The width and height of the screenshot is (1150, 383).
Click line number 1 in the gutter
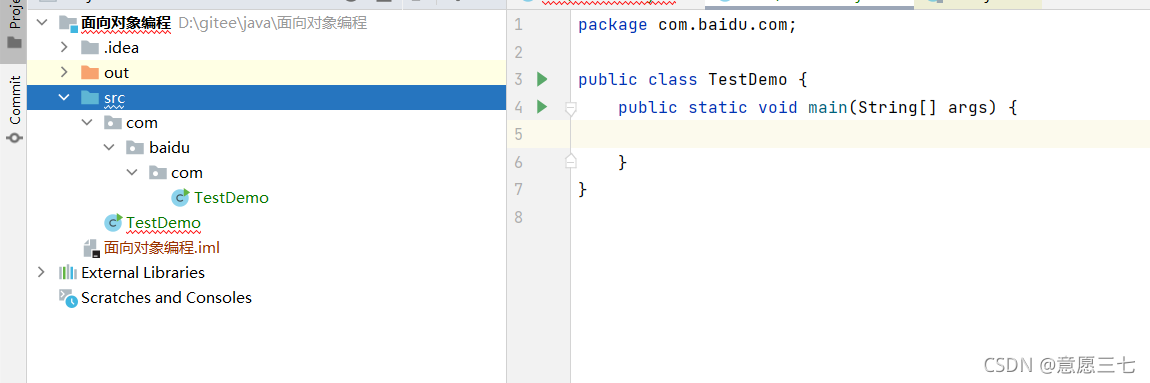(x=519, y=25)
